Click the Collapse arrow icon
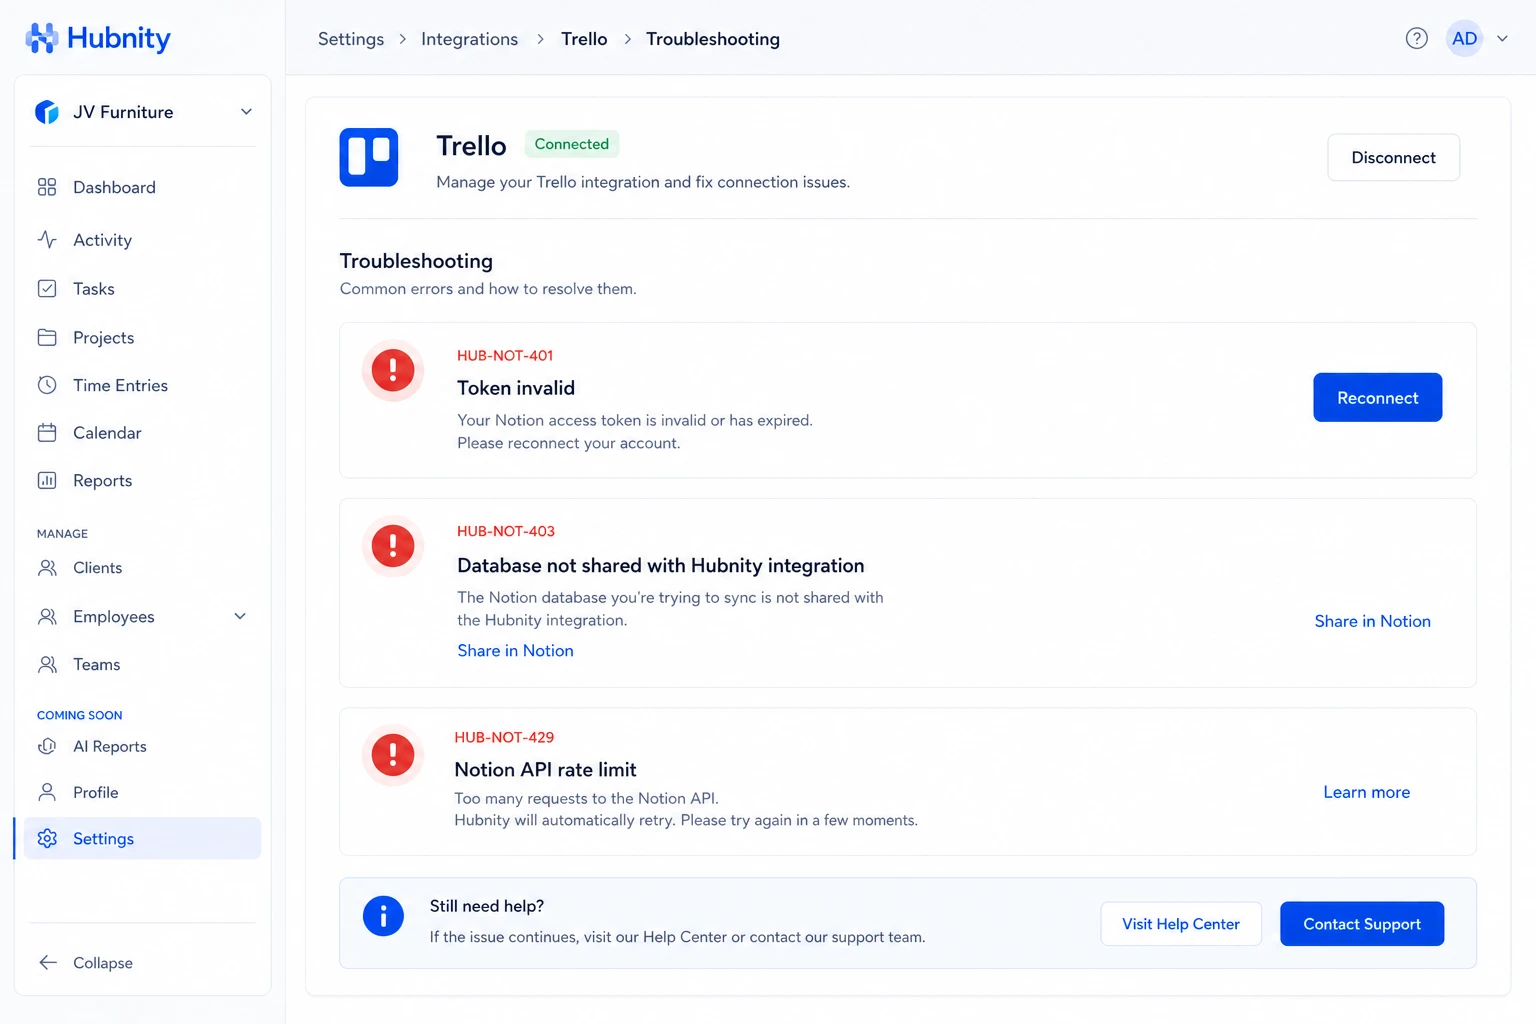 tap(47, 962)
